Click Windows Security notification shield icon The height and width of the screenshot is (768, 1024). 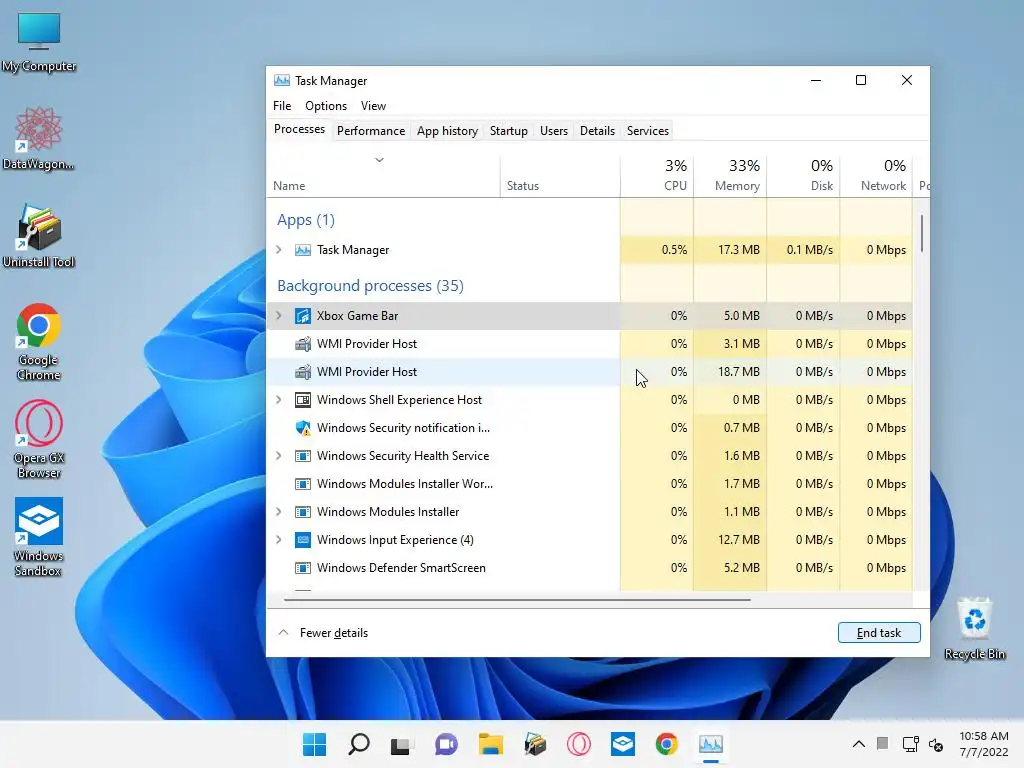pos(302,428)
